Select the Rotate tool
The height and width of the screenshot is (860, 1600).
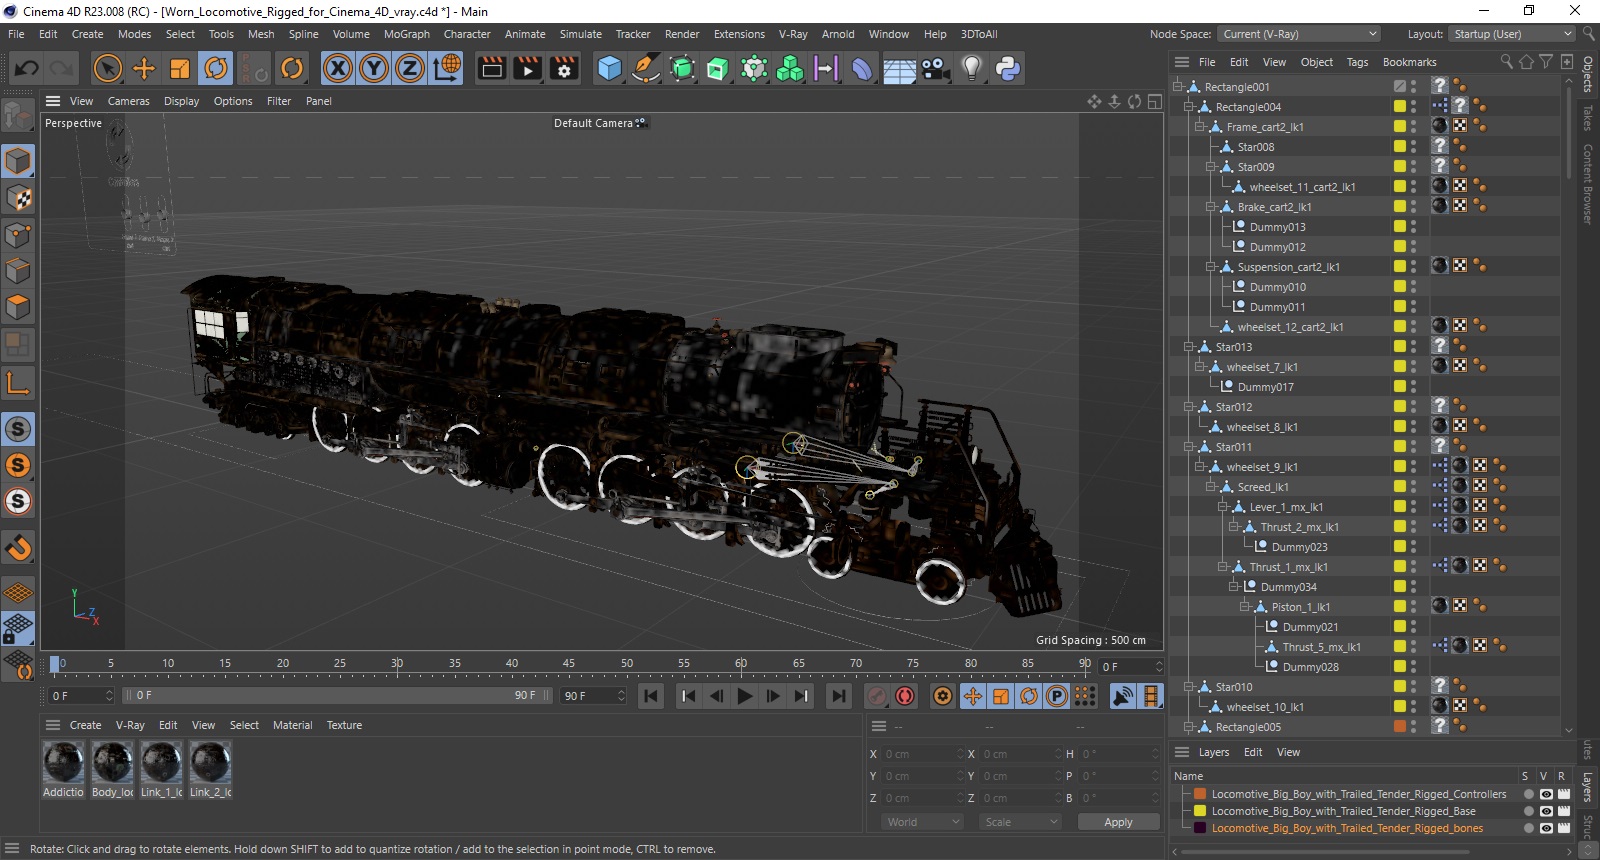point(216,68)
